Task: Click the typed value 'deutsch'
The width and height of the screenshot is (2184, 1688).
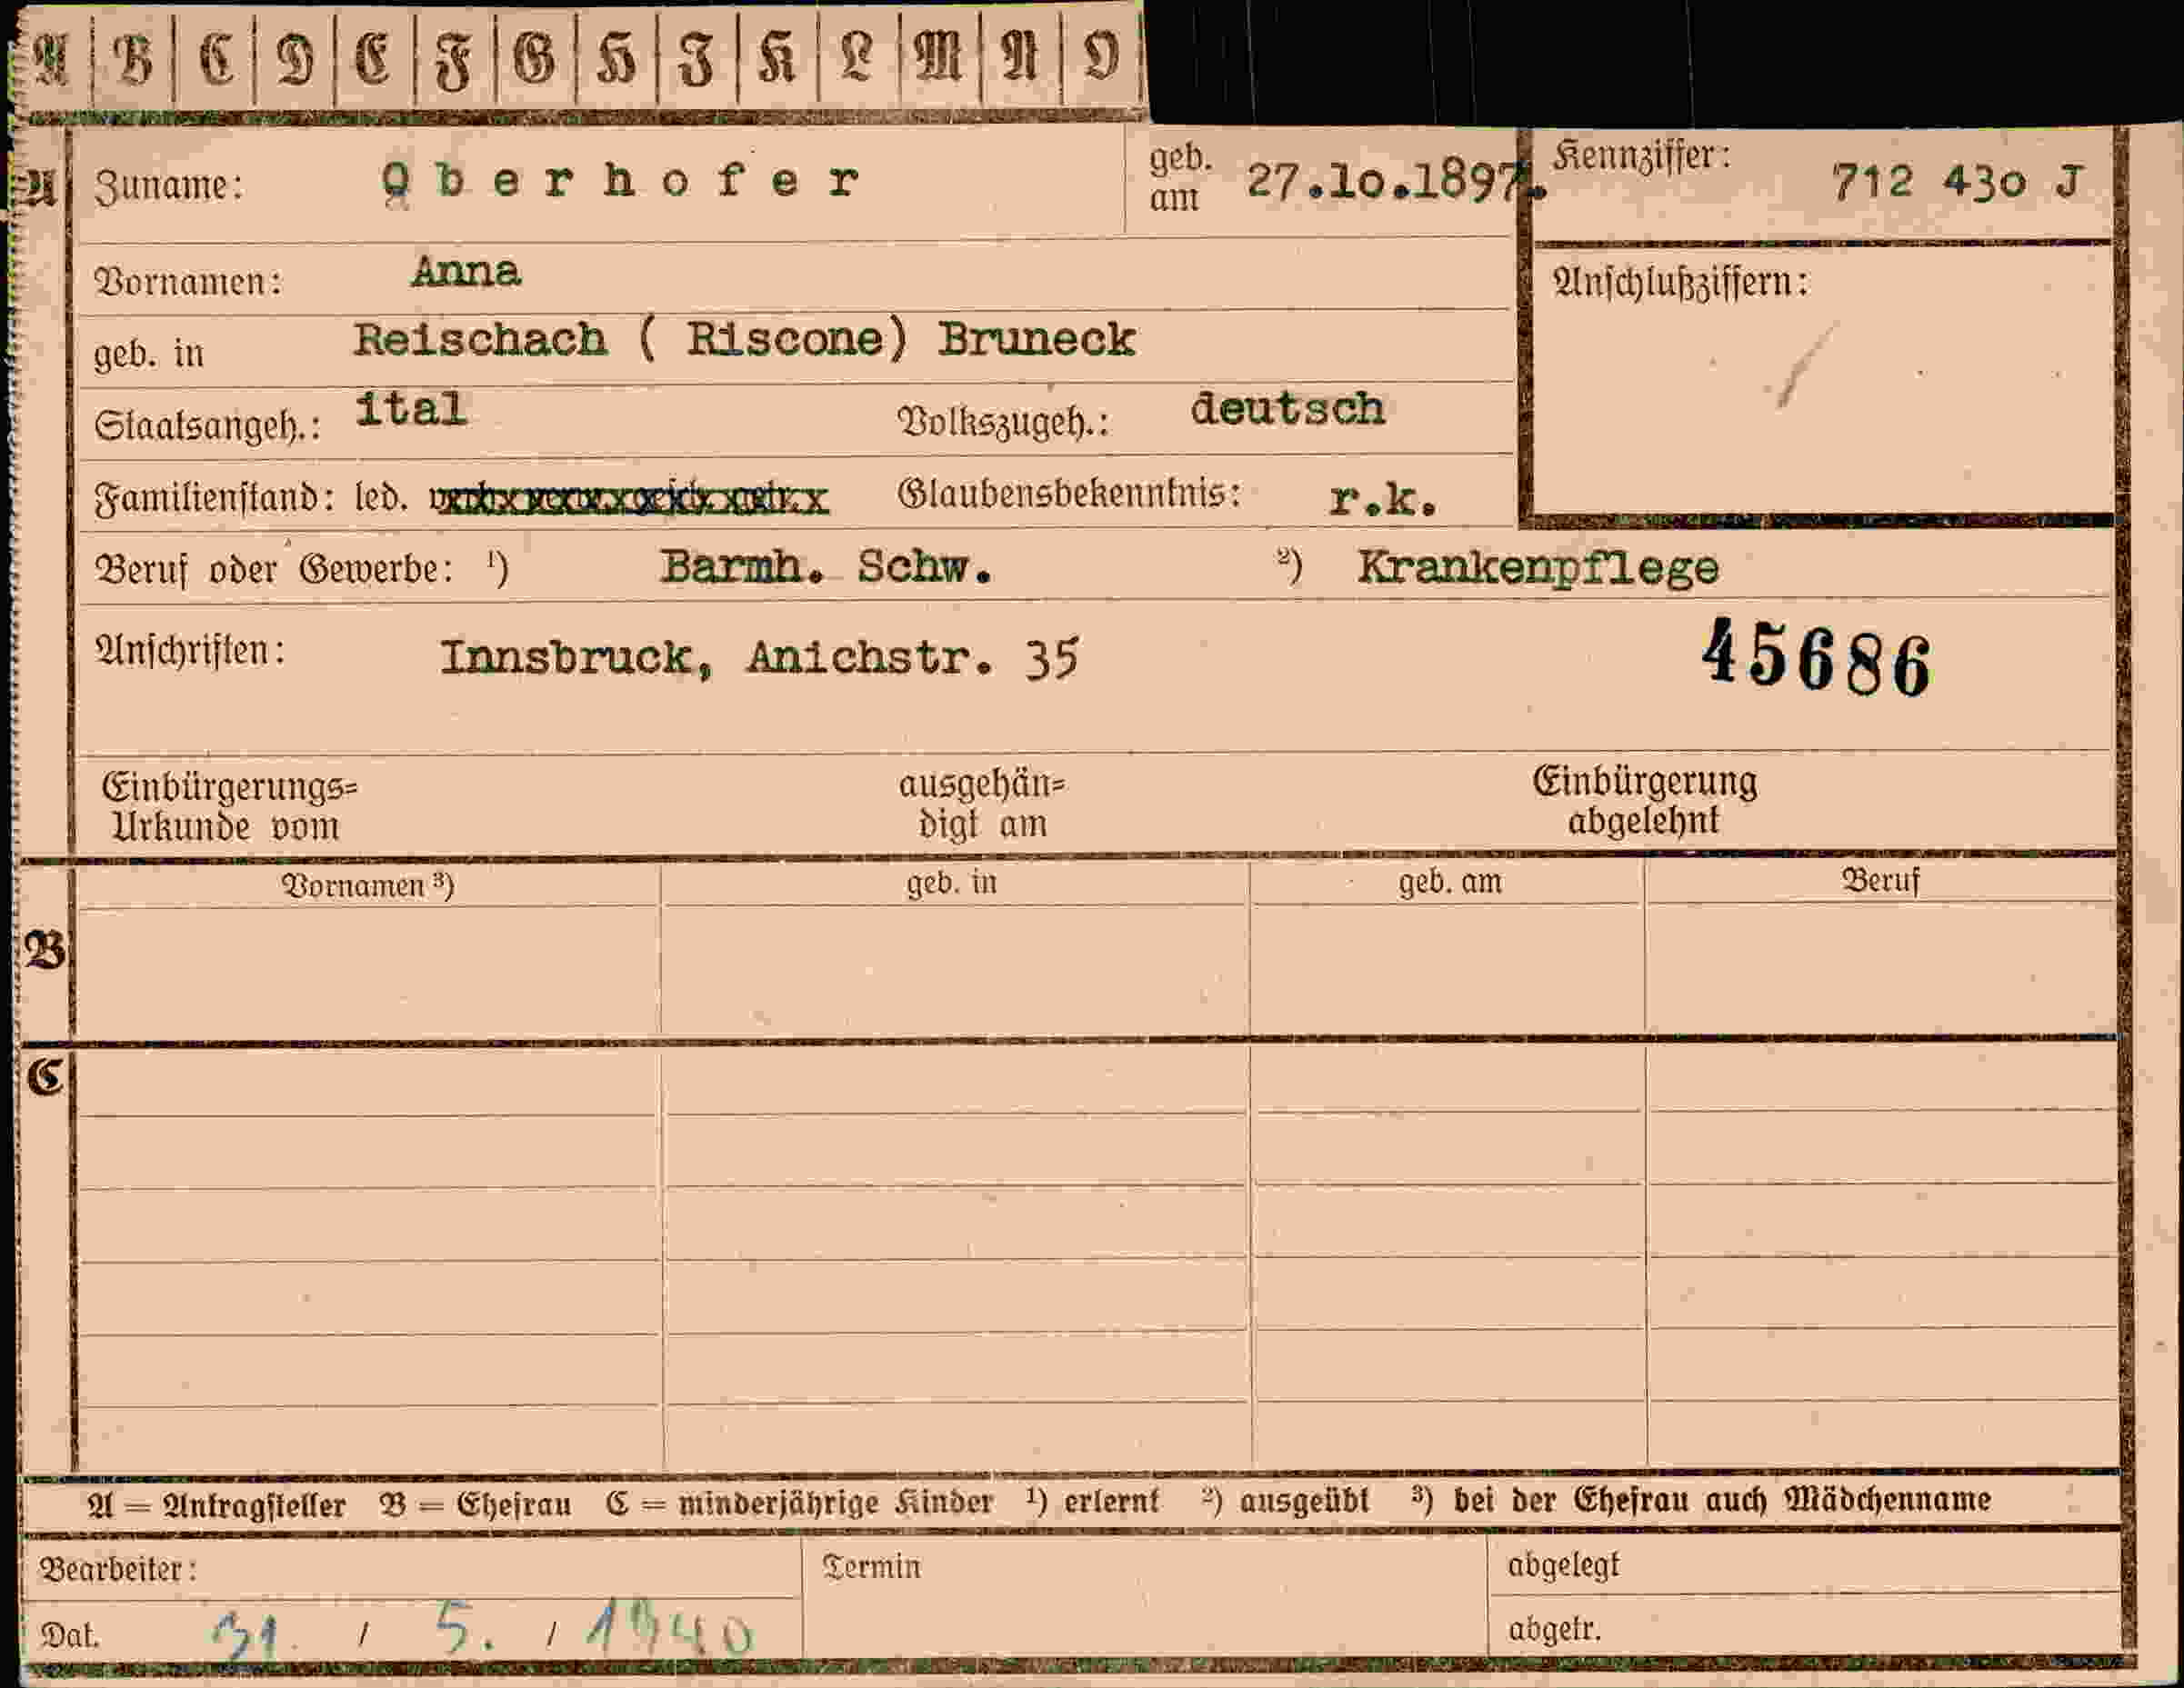Action: pyautogui.click(x=1287, y=409)
